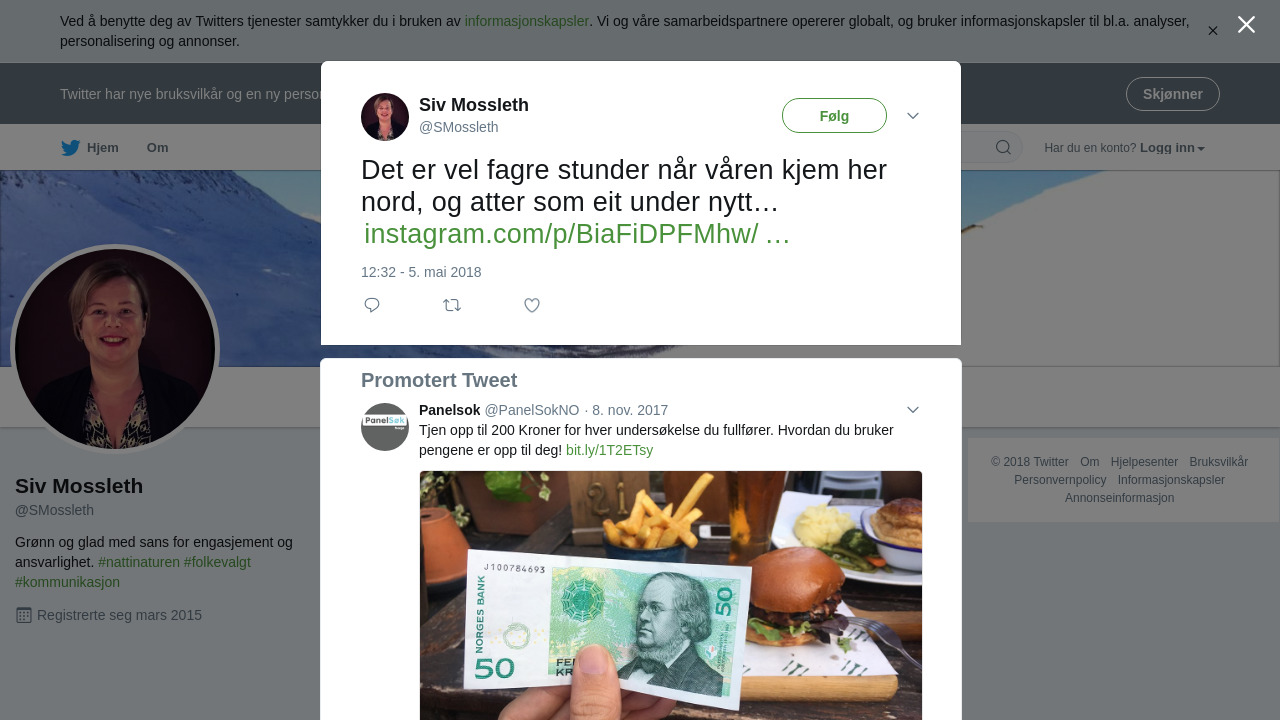Click the search magnifier icon
The image size is (1280, 720).
[x=1003, y=148]
